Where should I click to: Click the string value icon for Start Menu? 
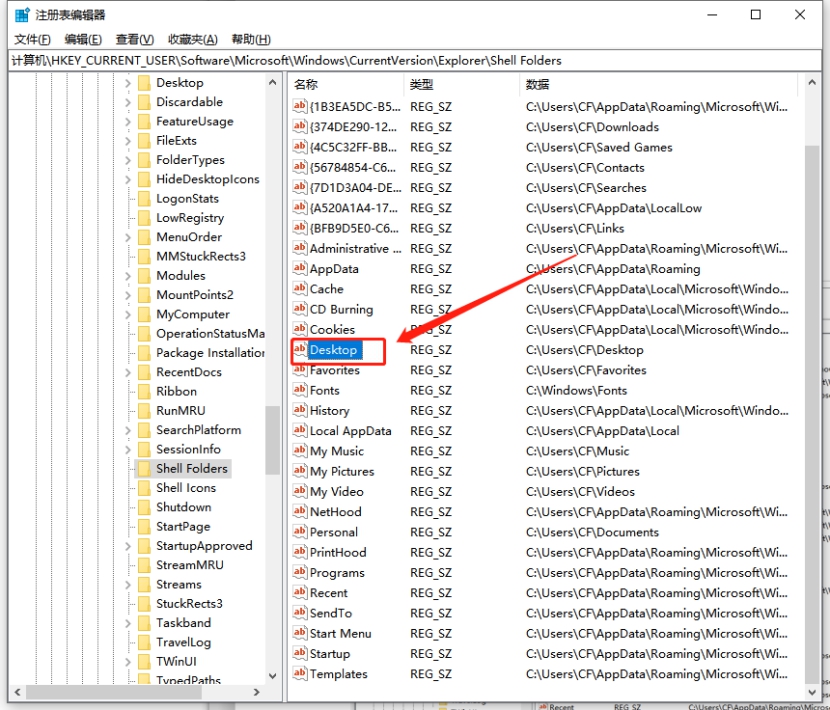[x=300, y=633]
